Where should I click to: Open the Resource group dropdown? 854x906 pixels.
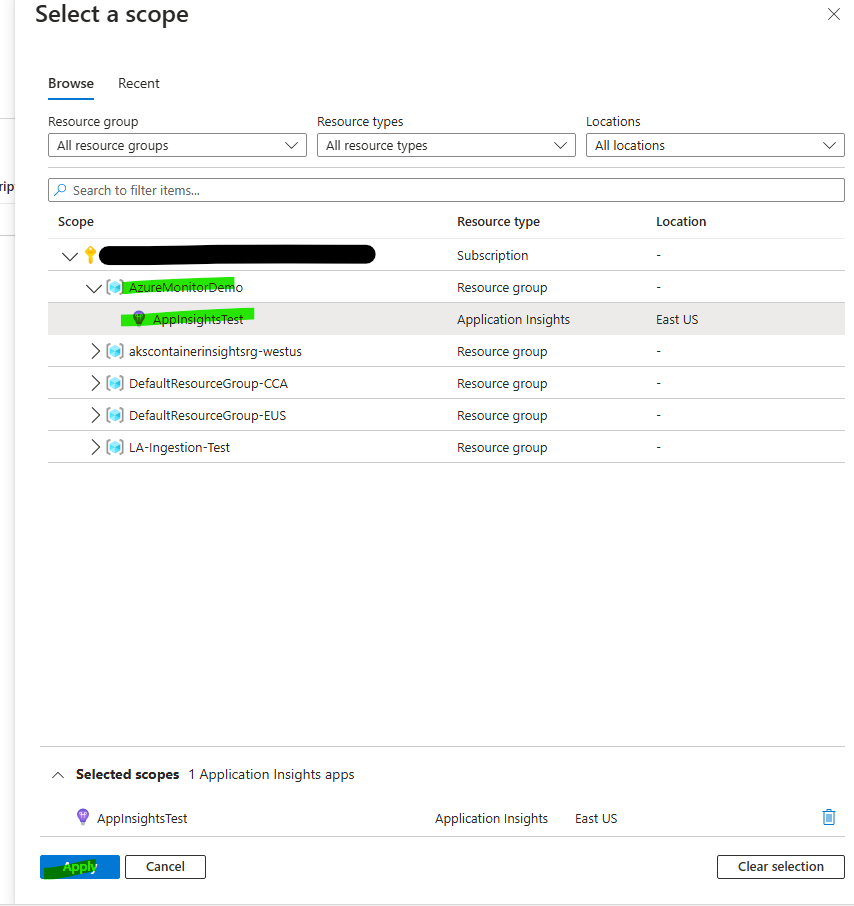177,145
